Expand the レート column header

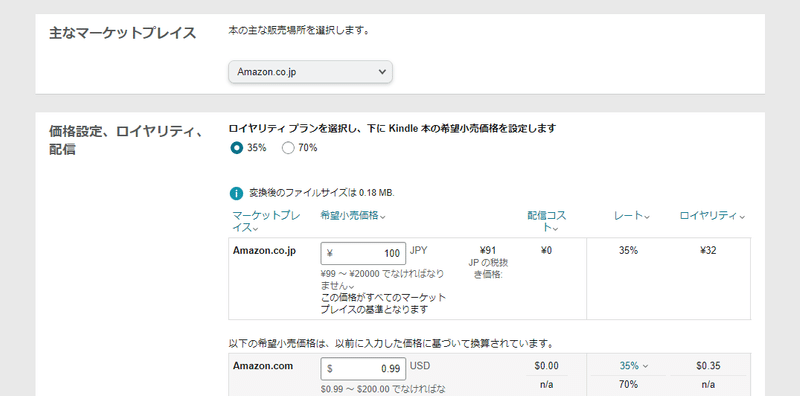pyautogui.click(x=632, y=216)
